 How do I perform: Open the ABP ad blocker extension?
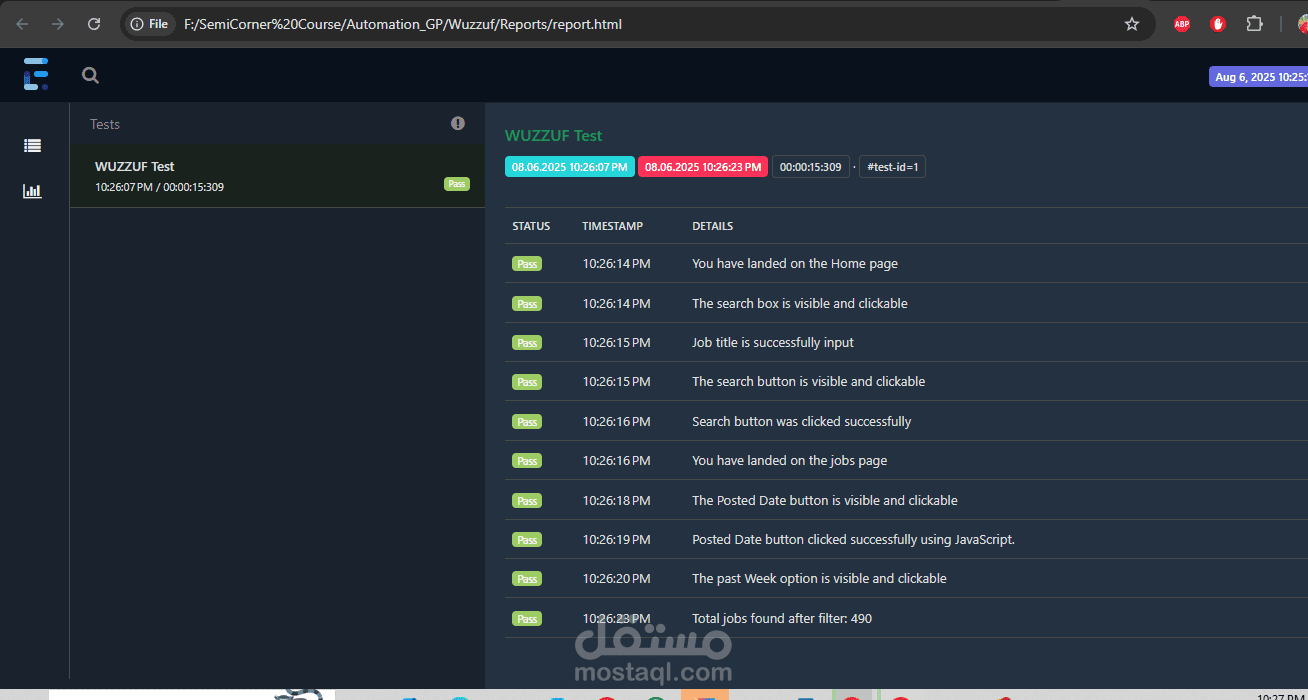pos(1182,24)
